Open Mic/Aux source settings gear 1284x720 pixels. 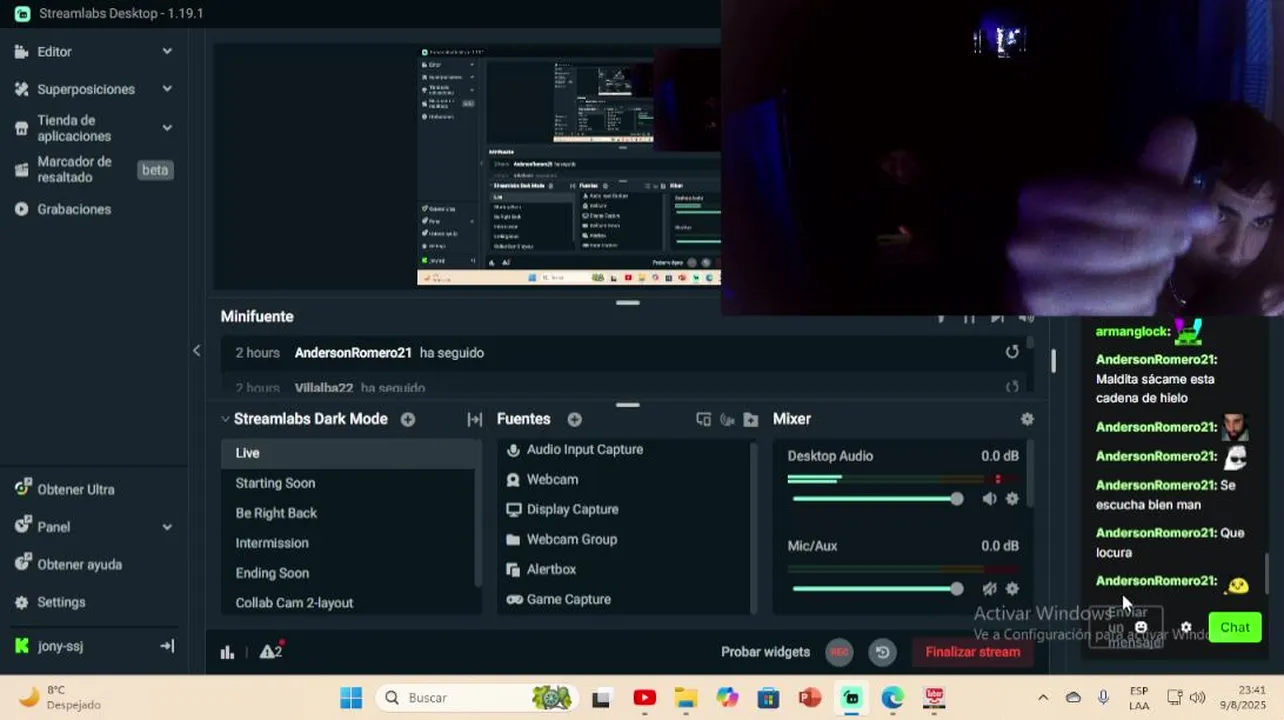1012,589
